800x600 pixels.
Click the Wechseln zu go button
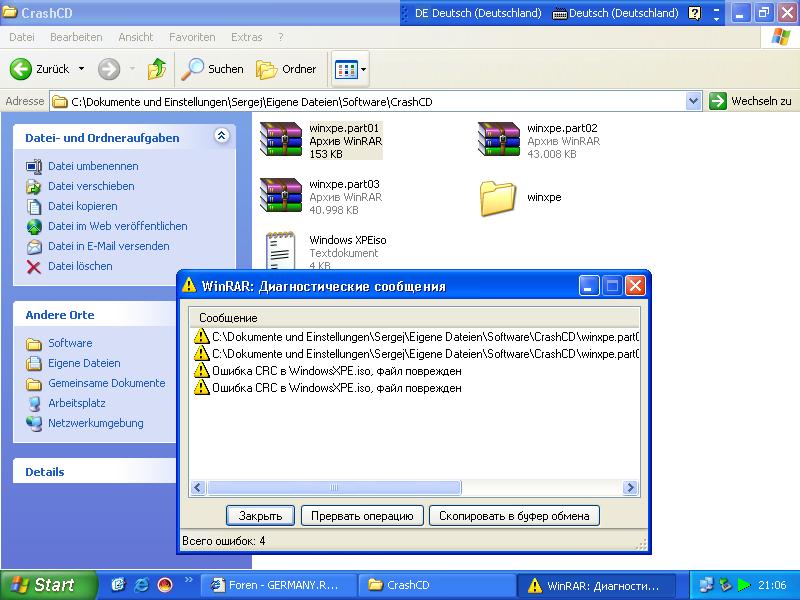pos(751,101)
